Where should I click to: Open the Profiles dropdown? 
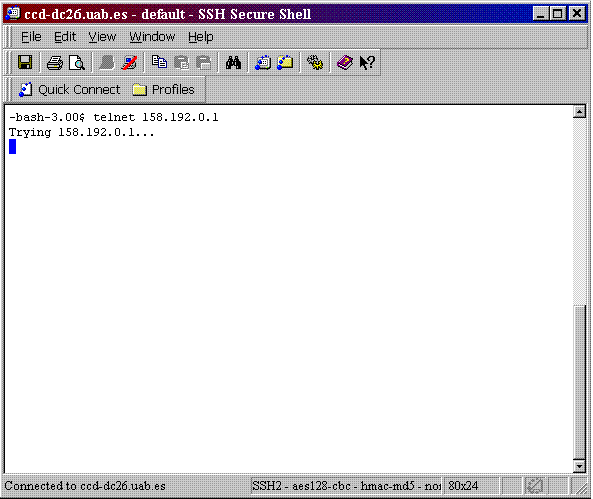coord(163,90)
